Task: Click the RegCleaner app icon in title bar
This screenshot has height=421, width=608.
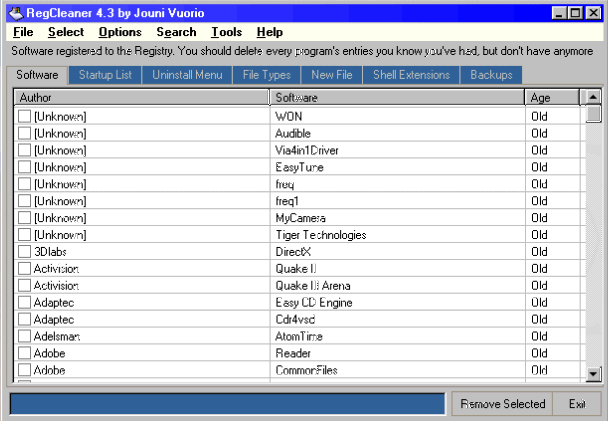Action: 16,13
